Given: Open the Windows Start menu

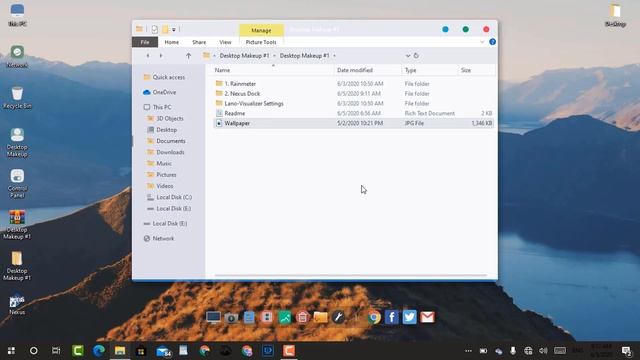Looking at the screenshot, I should [11, 351].
